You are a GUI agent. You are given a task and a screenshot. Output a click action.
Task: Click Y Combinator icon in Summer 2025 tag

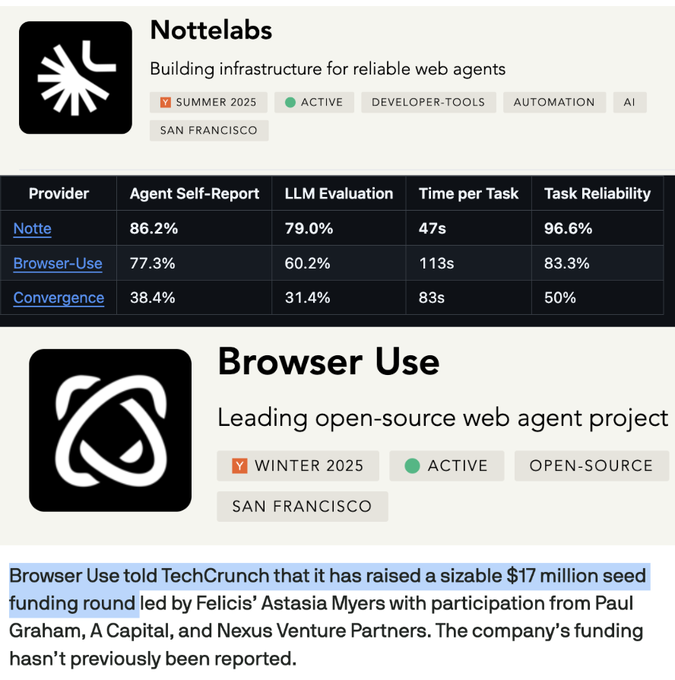166,102
